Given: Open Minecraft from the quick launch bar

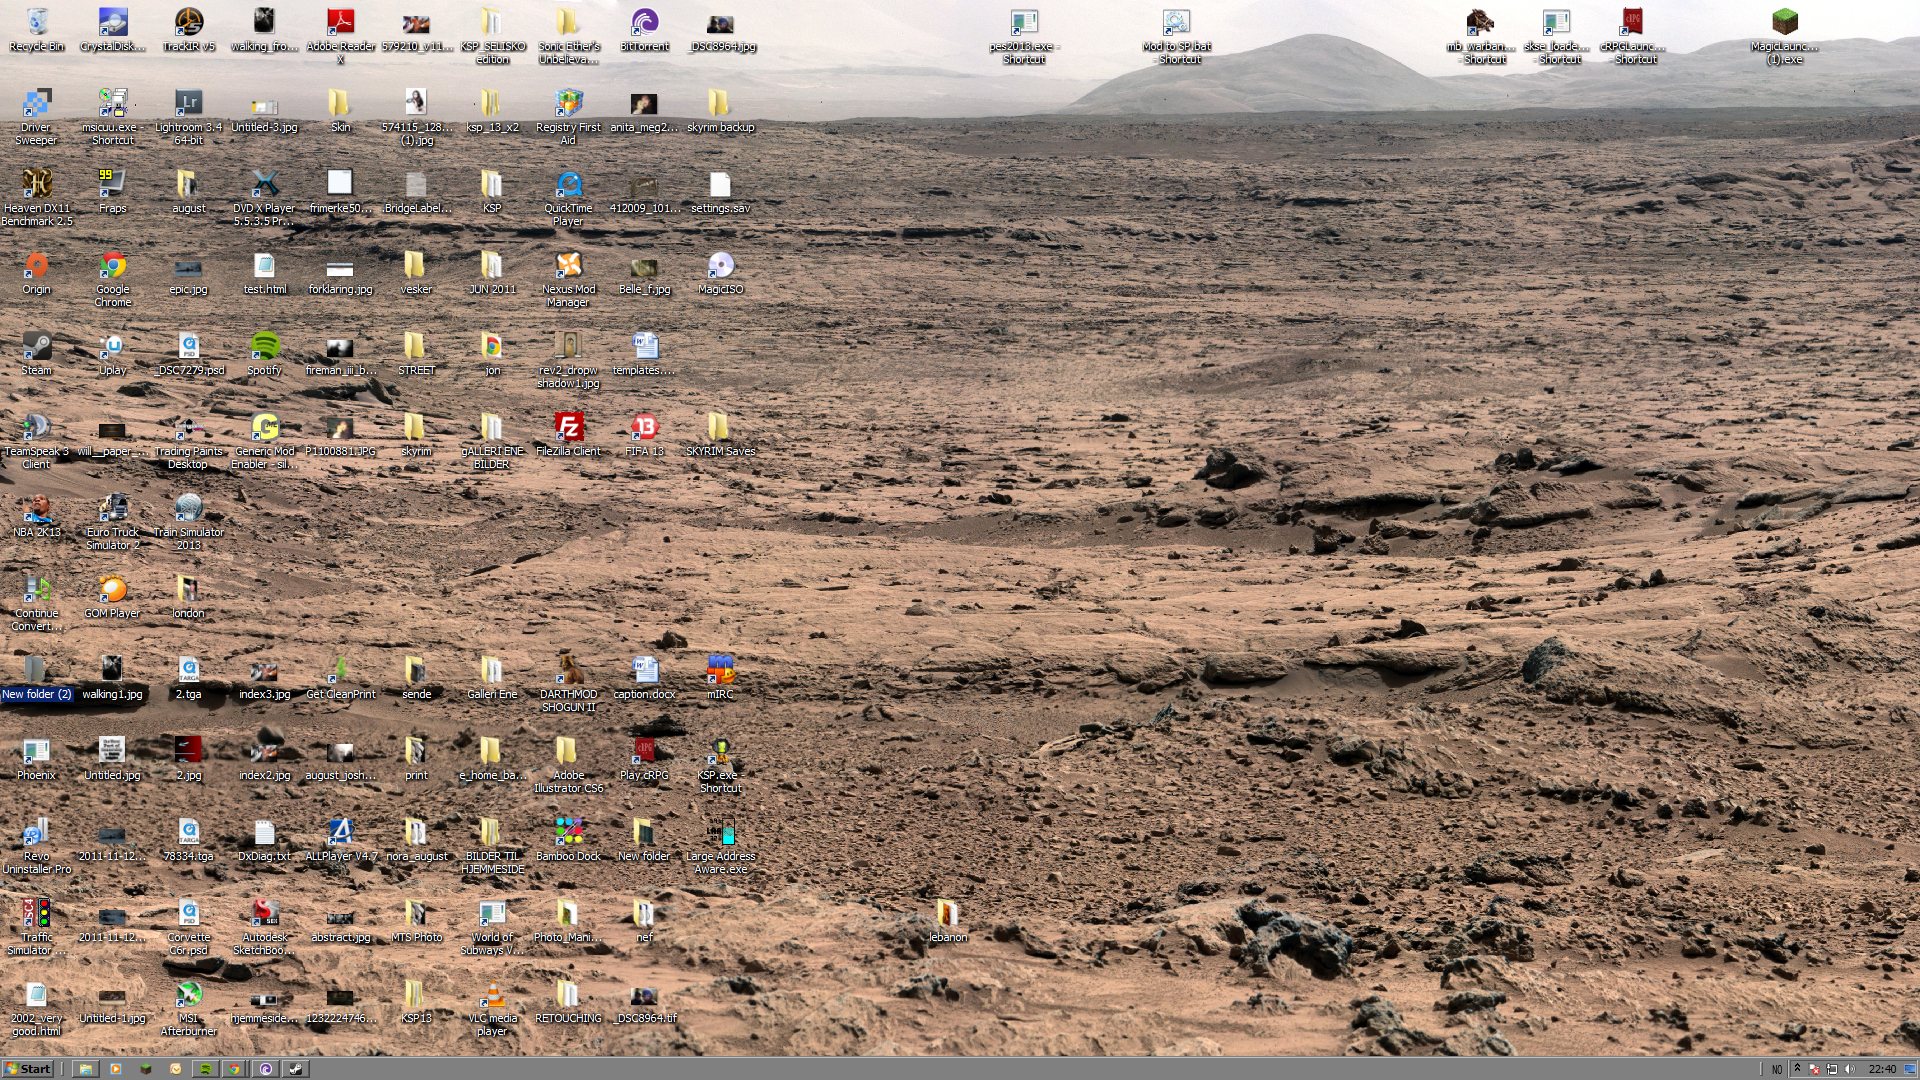Looking at the screenshot, I should pyautogui.click(x=146, y=1069).
